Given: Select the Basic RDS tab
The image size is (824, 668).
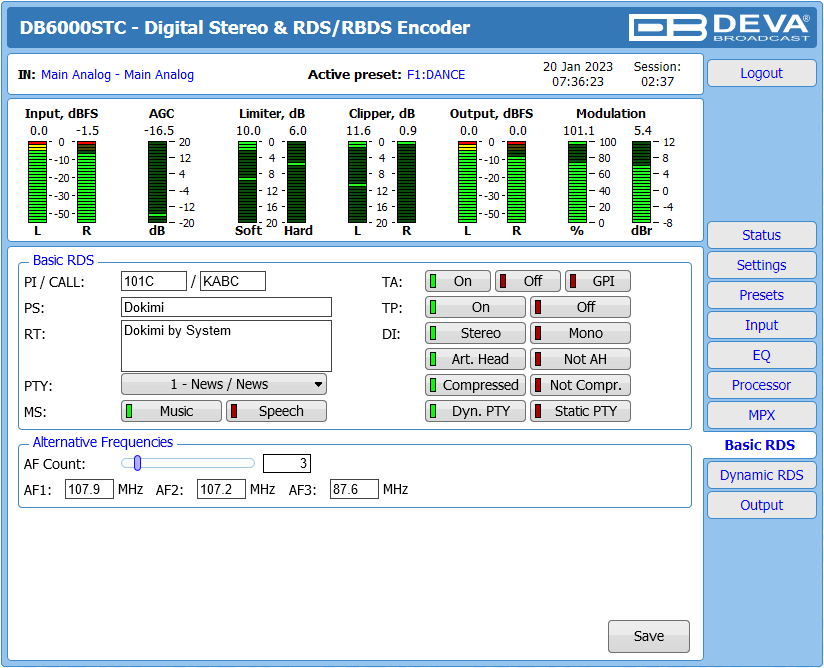Looking at the screenshot, I should tap(760, 445).
